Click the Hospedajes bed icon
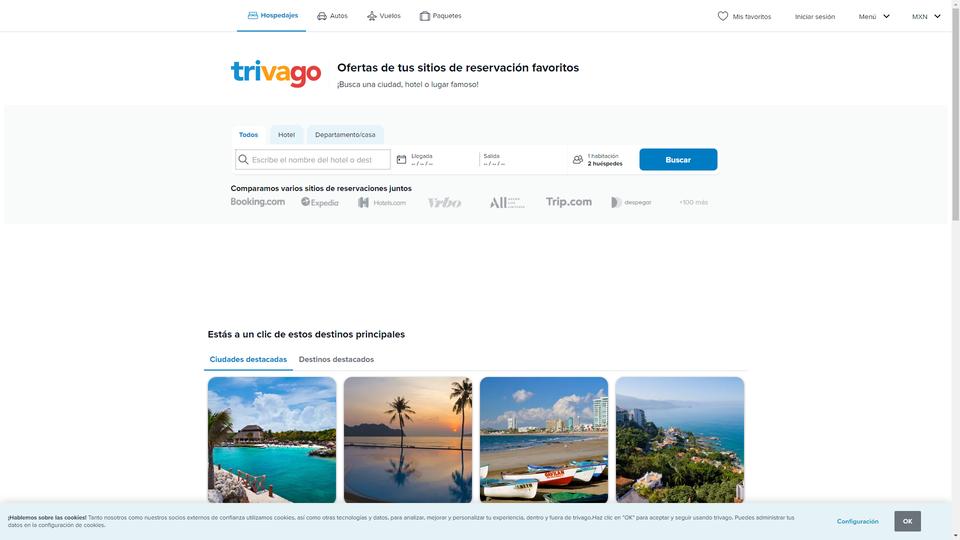The height and width of the screenshot is (540, 960). 252,15
